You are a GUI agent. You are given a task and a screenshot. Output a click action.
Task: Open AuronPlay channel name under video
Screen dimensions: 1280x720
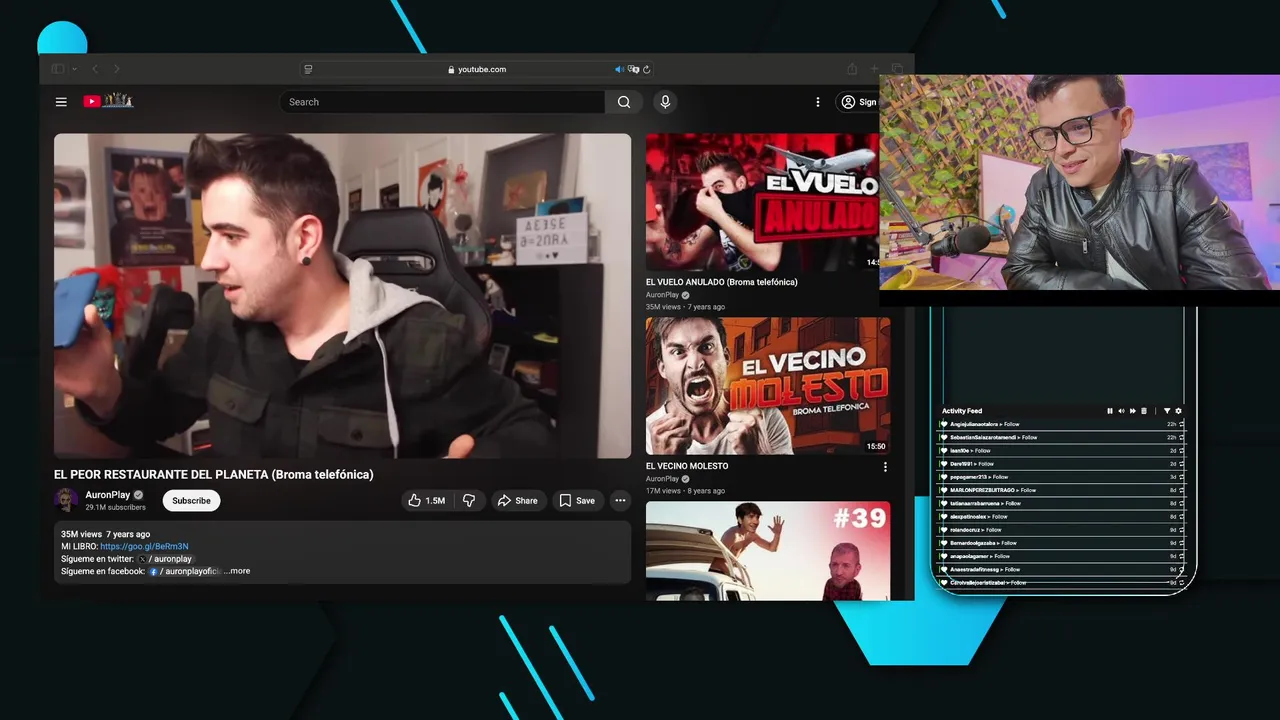pos(109,495)
